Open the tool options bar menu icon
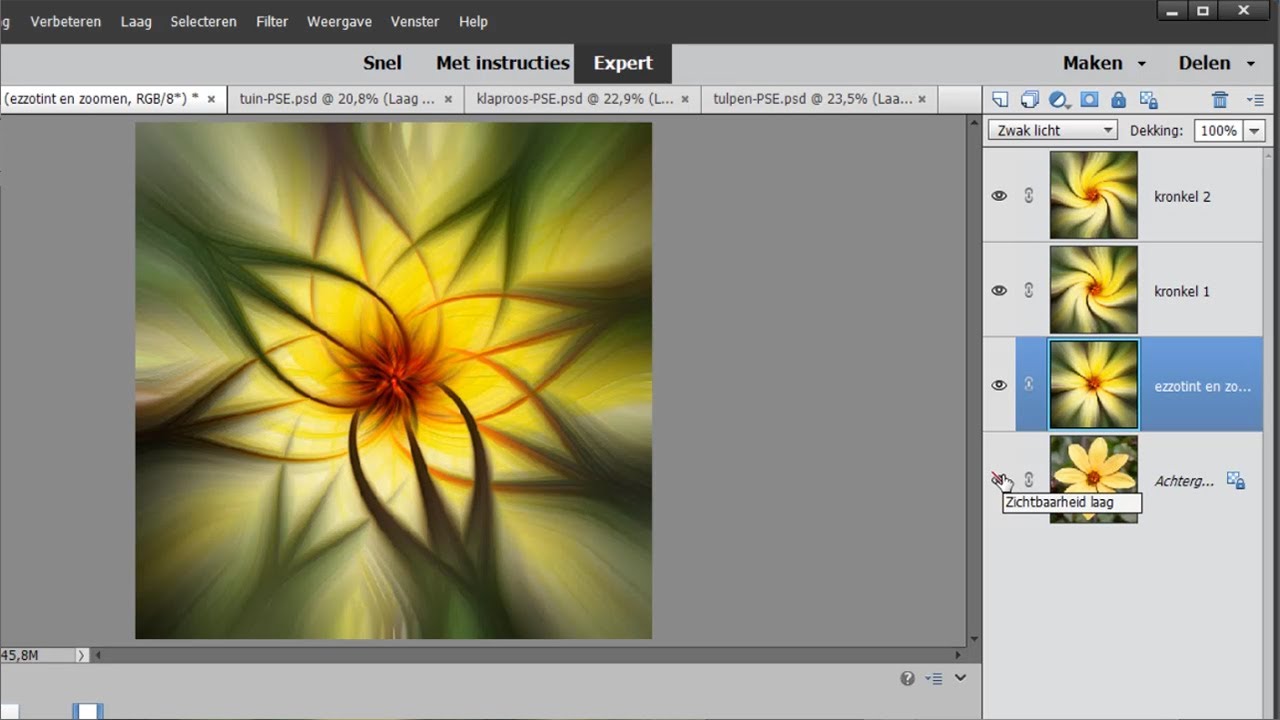This screenshot has width=1280, height=720. (934, 678)
